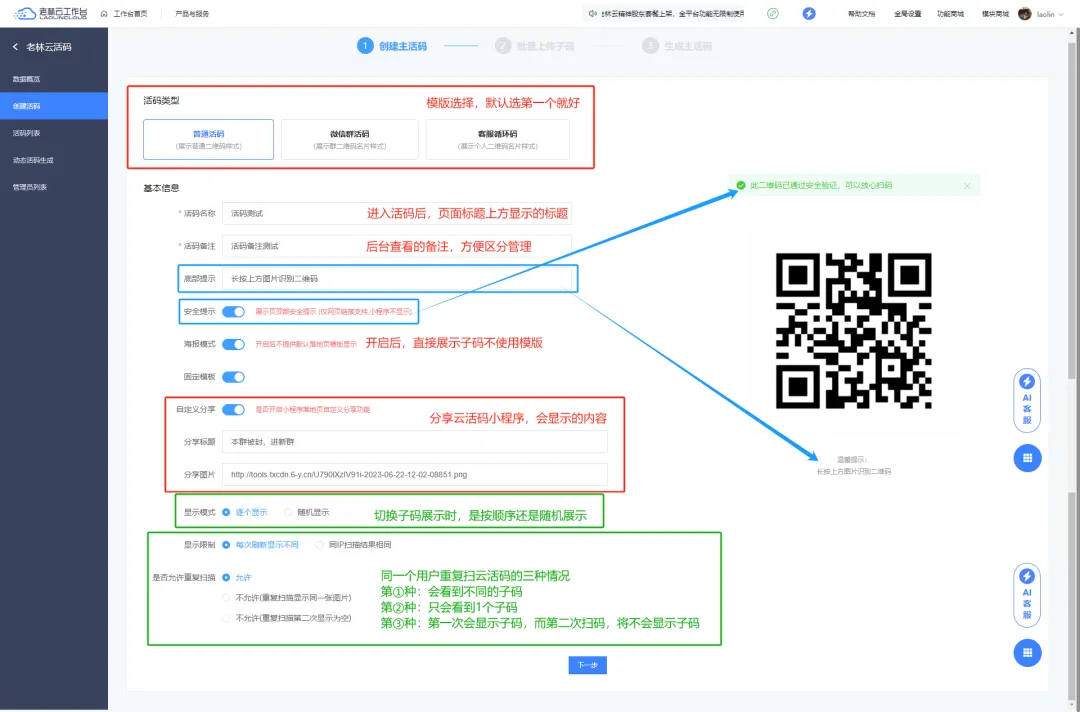
Task: Select 每次刷新显示不同 radio option
Action: [x=226, y=545]
